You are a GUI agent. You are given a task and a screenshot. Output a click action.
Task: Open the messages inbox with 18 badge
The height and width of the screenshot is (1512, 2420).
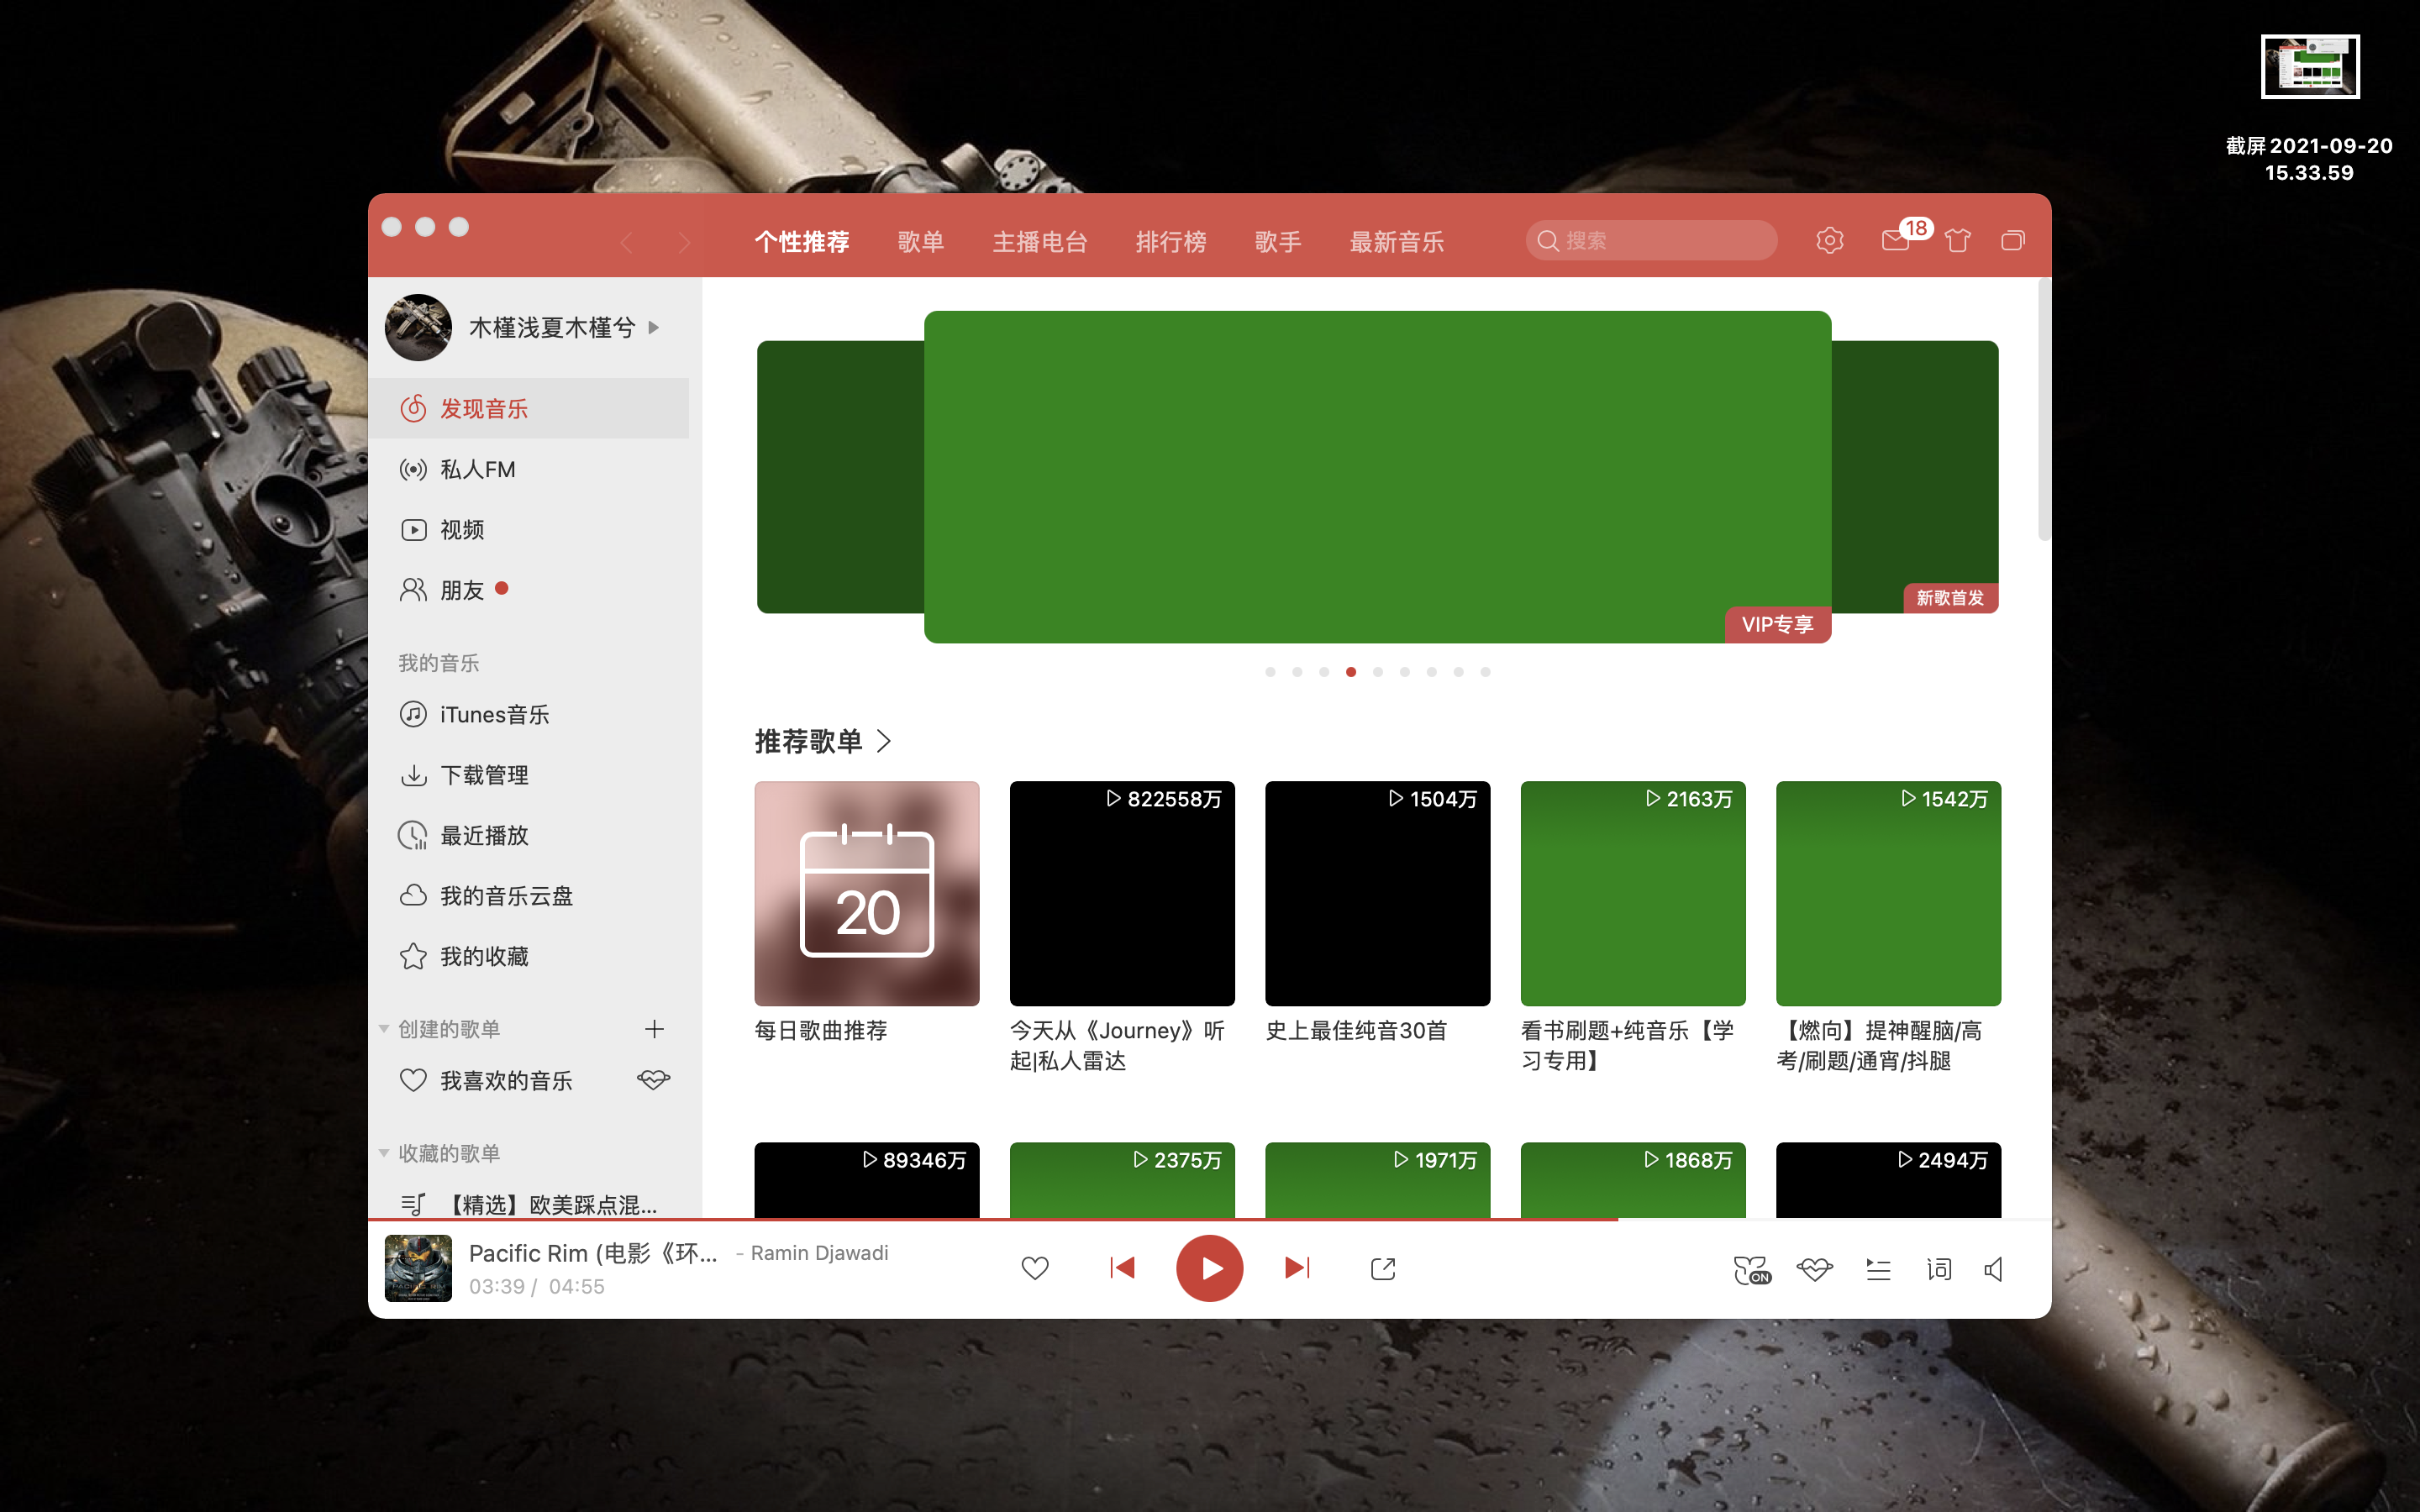pyautogui.click(x=1895, y=241)
